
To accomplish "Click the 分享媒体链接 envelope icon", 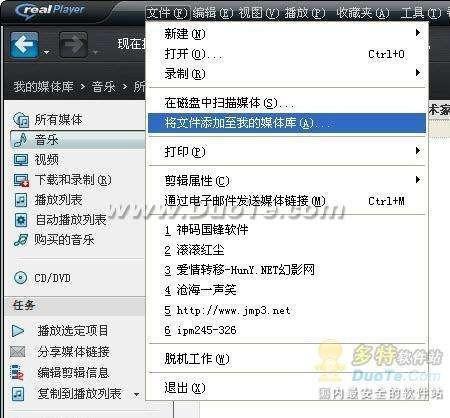I will point(18,351).
